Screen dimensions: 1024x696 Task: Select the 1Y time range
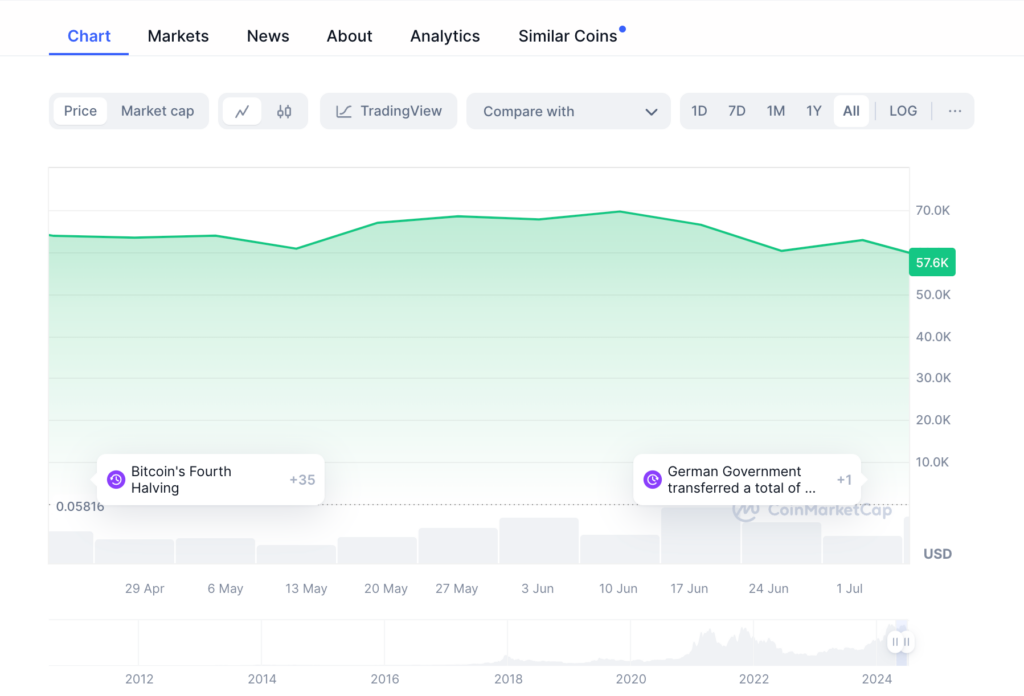click(814, 111)
